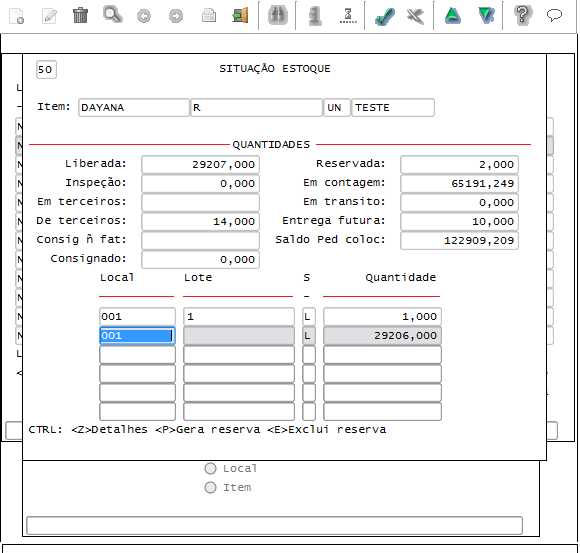
Task: Click the new document icon
Action: pyautogui.click(x=17, y=16)
